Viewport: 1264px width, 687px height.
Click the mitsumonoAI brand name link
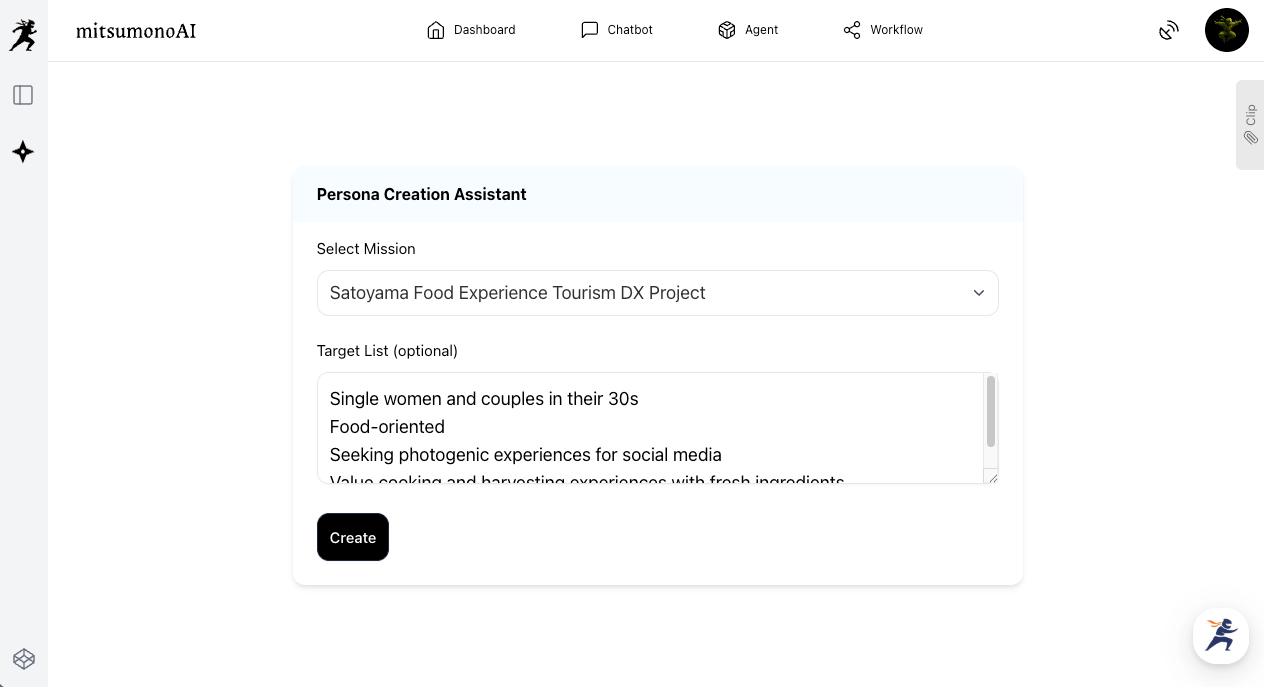(x=136, y=31)
